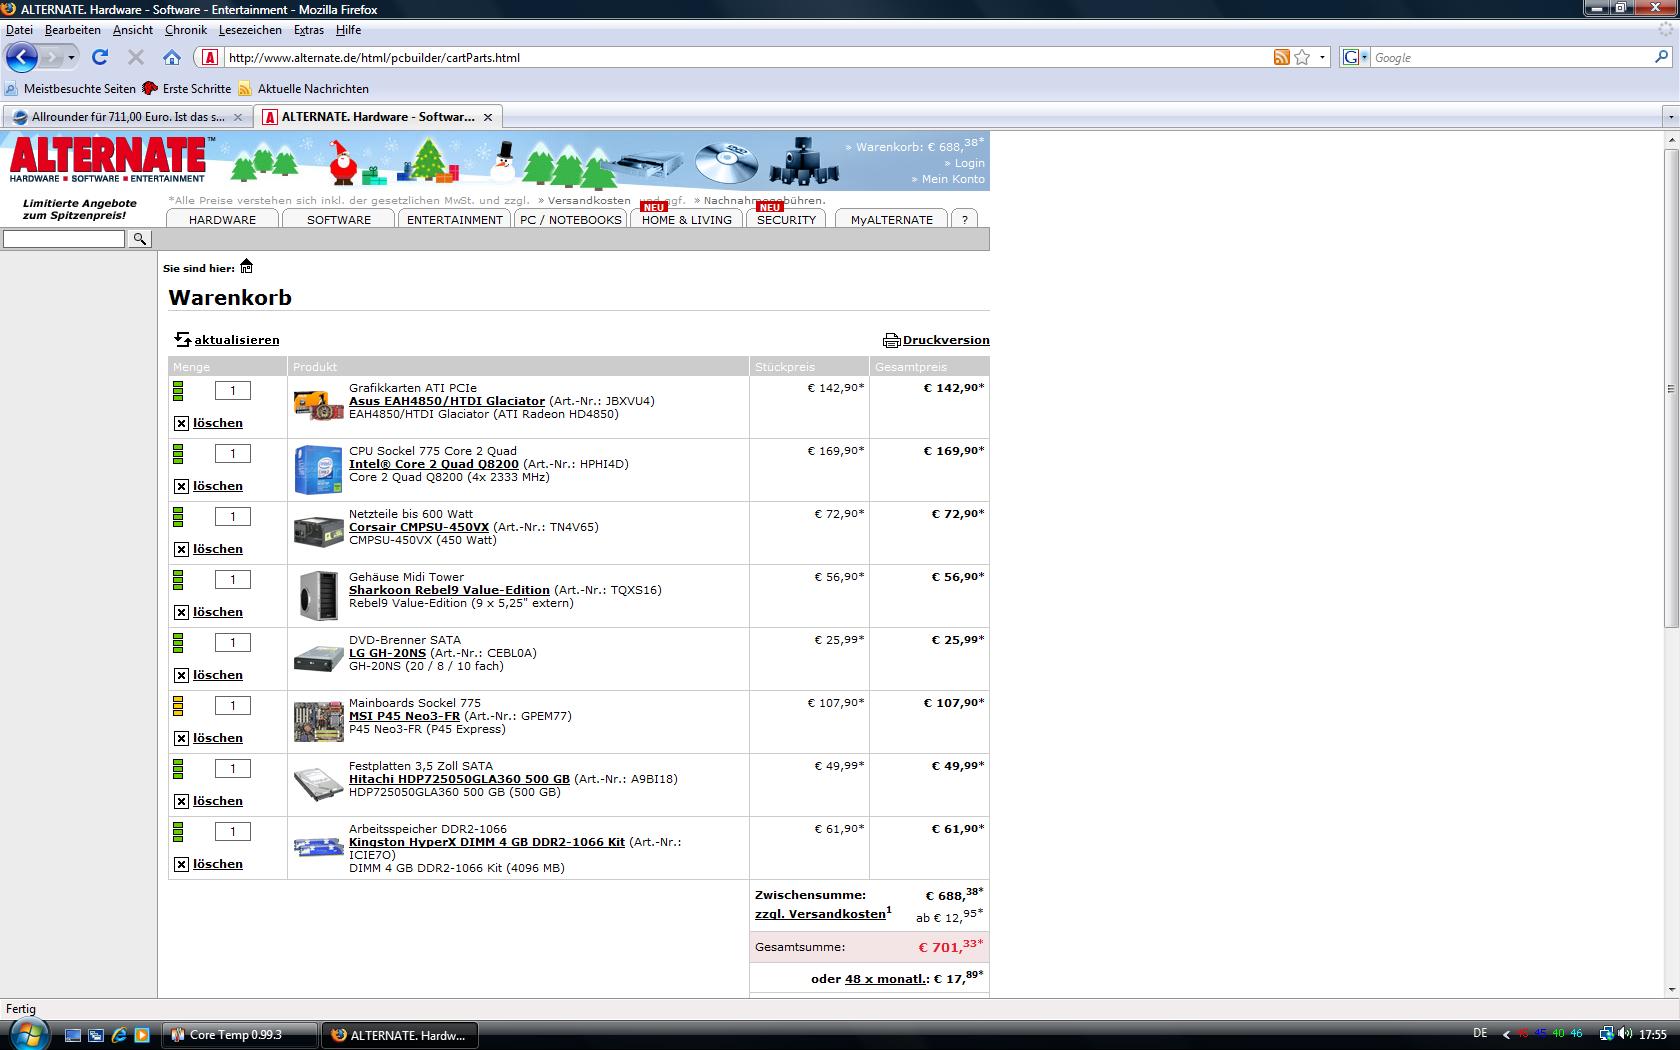This screenshot has height=1050, width=1680.
Task: Click quantity field for Asus graphics card
Action: click(x=233, y=391)
